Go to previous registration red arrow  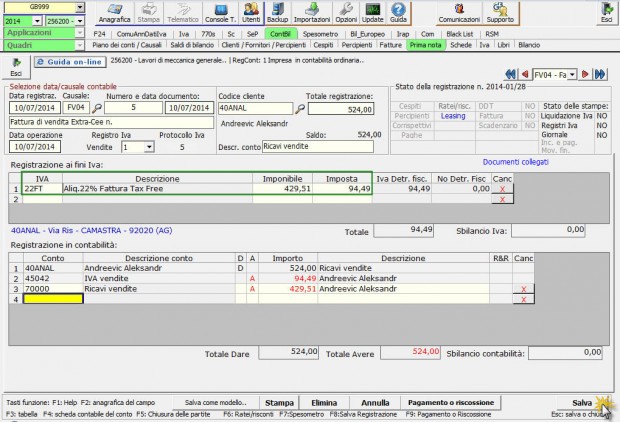point(525,74)
